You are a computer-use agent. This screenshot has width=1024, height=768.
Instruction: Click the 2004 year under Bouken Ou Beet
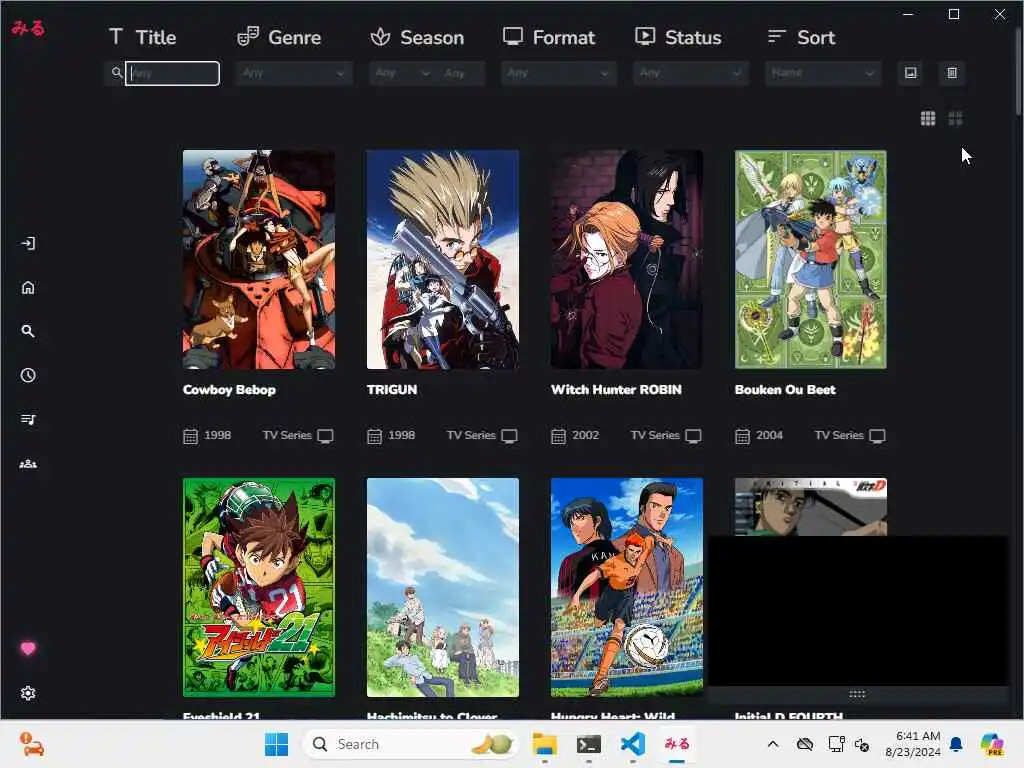click(769, 435)
